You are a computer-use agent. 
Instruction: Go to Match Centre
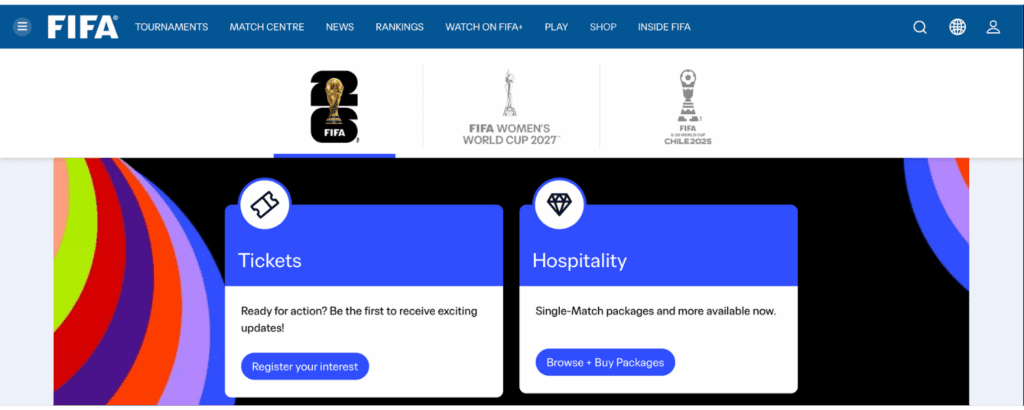point(266,27)
